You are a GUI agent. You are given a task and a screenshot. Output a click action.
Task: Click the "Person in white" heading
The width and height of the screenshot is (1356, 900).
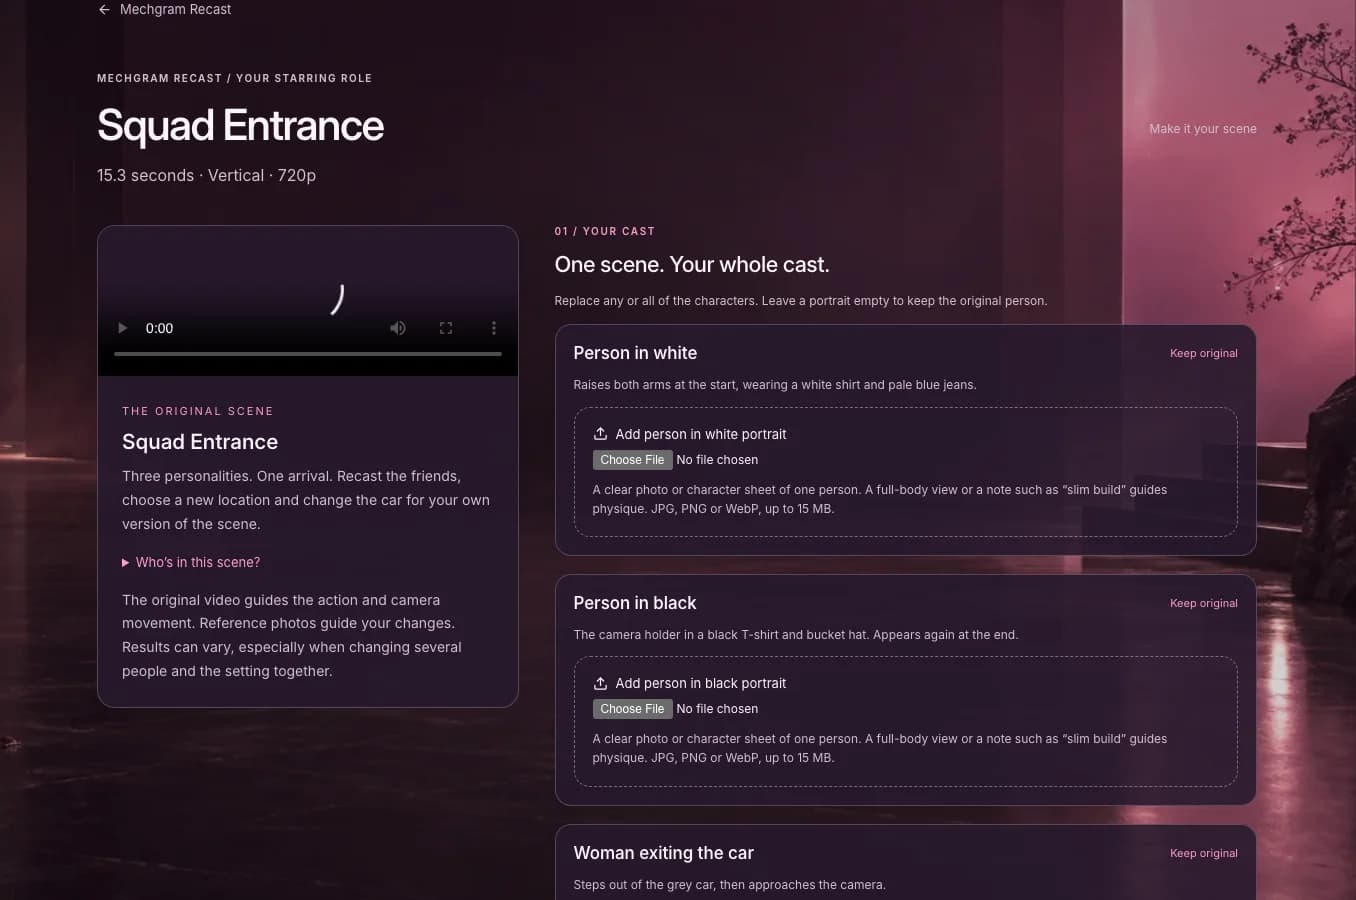tap(635, 353)
